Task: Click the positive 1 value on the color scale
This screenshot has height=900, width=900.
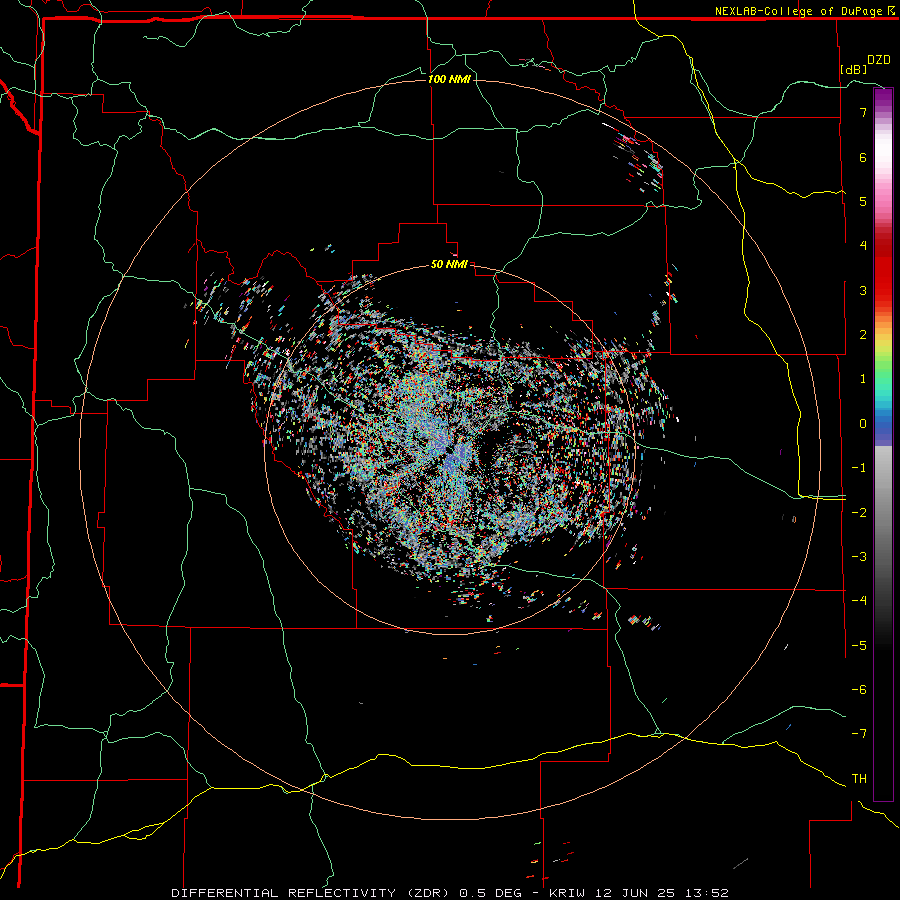Action: (x=863, y=379)
